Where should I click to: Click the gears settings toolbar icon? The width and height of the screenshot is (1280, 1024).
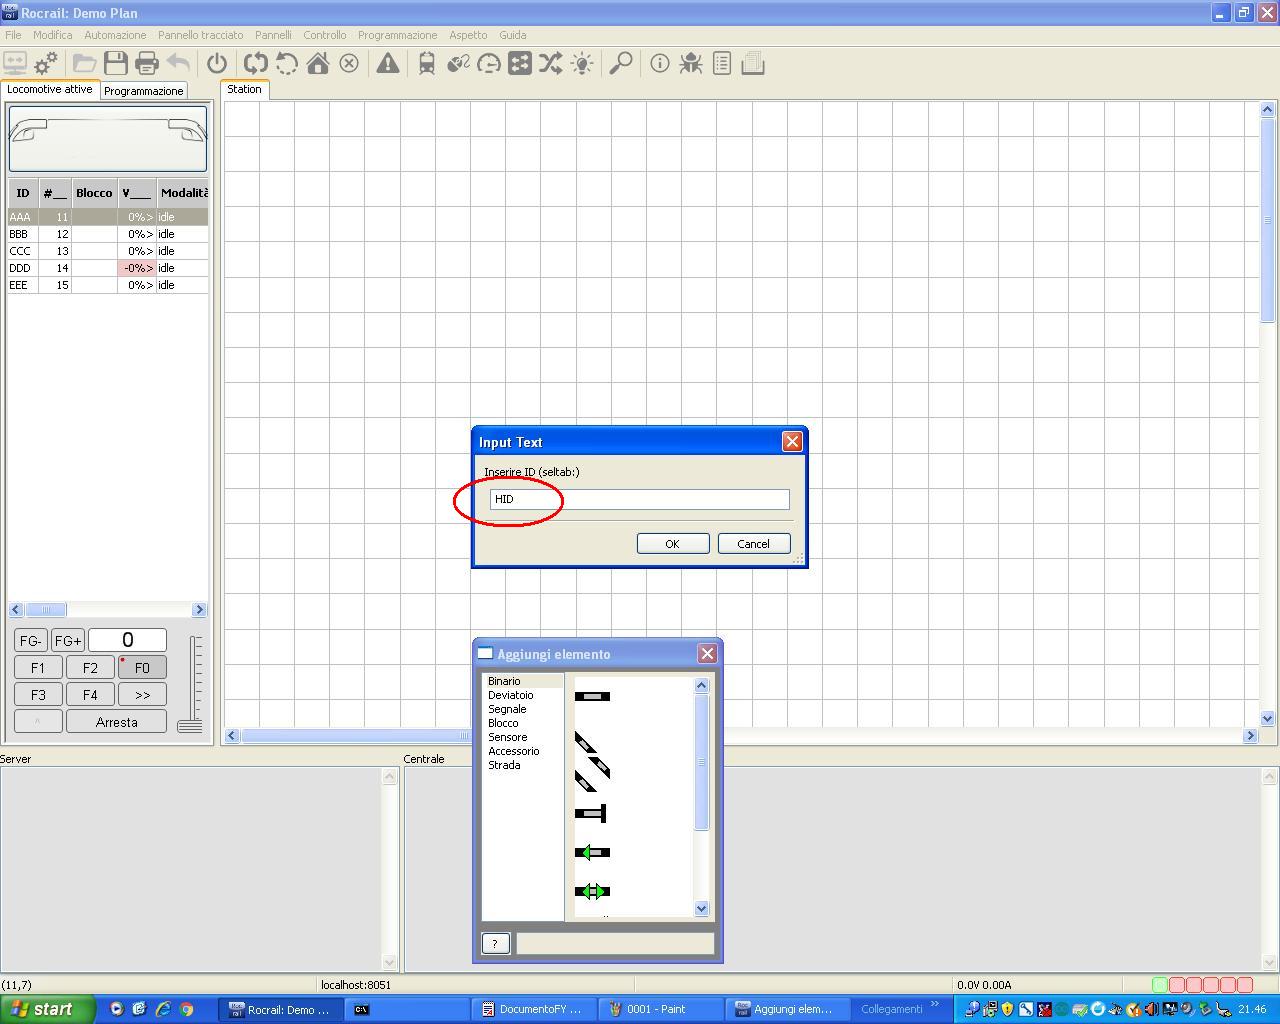tap(46, 64)
